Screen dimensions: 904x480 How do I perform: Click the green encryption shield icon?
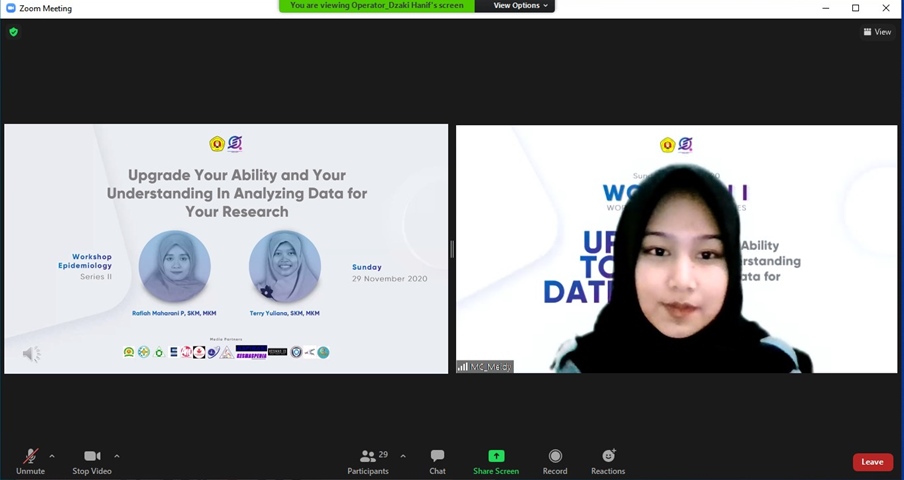pyautogui.click(x=13, y=32)
